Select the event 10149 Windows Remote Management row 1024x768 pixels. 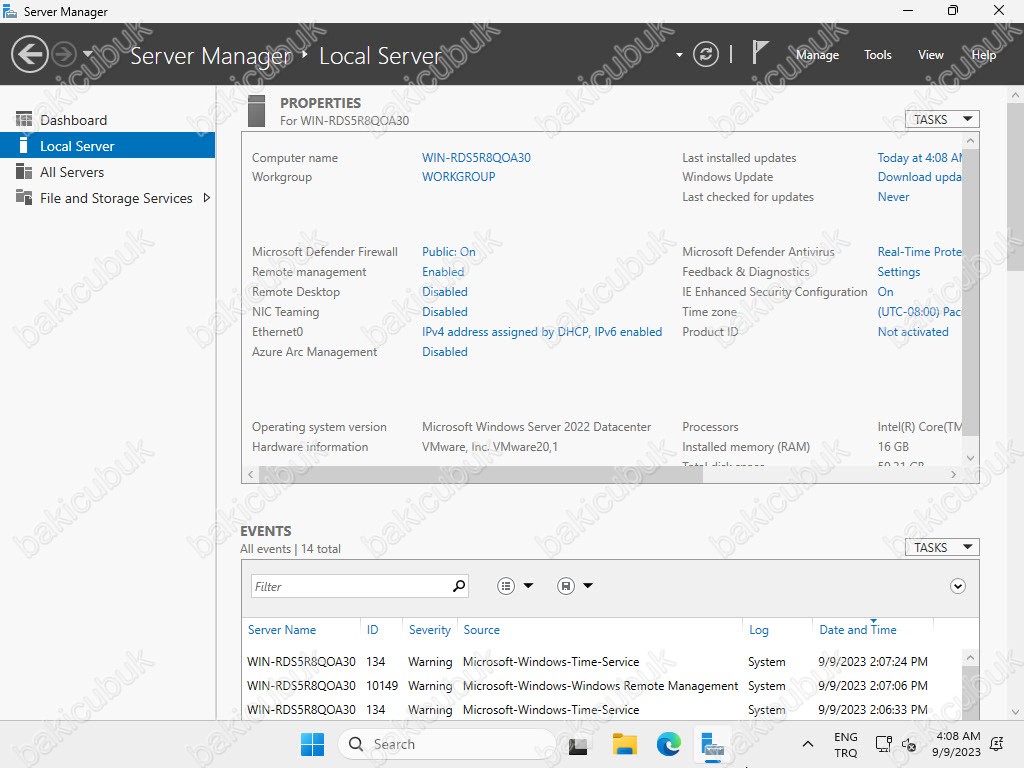pos(601,686)
